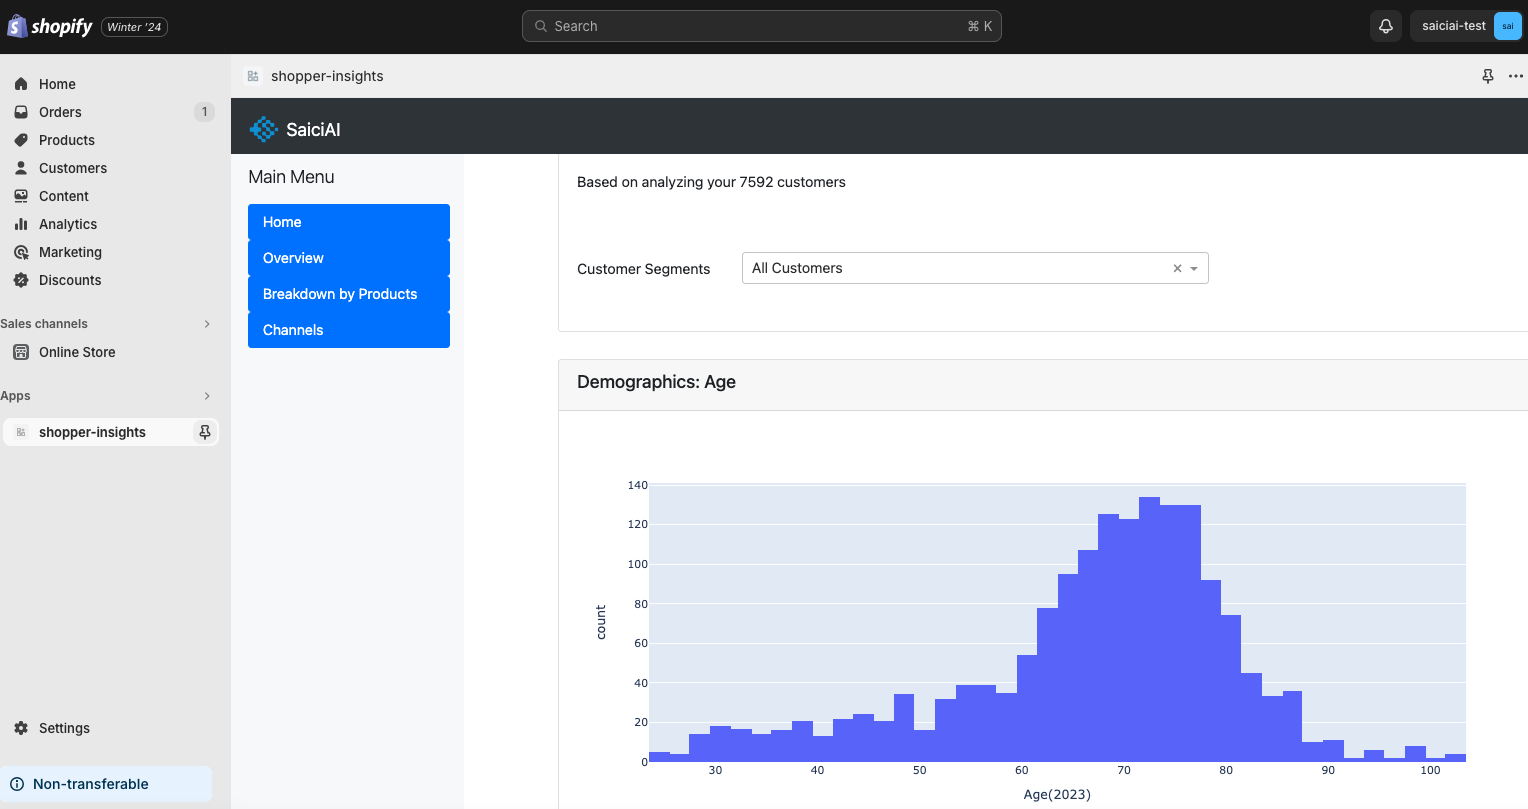Click the Shopify logo

[x=50, y=26]
